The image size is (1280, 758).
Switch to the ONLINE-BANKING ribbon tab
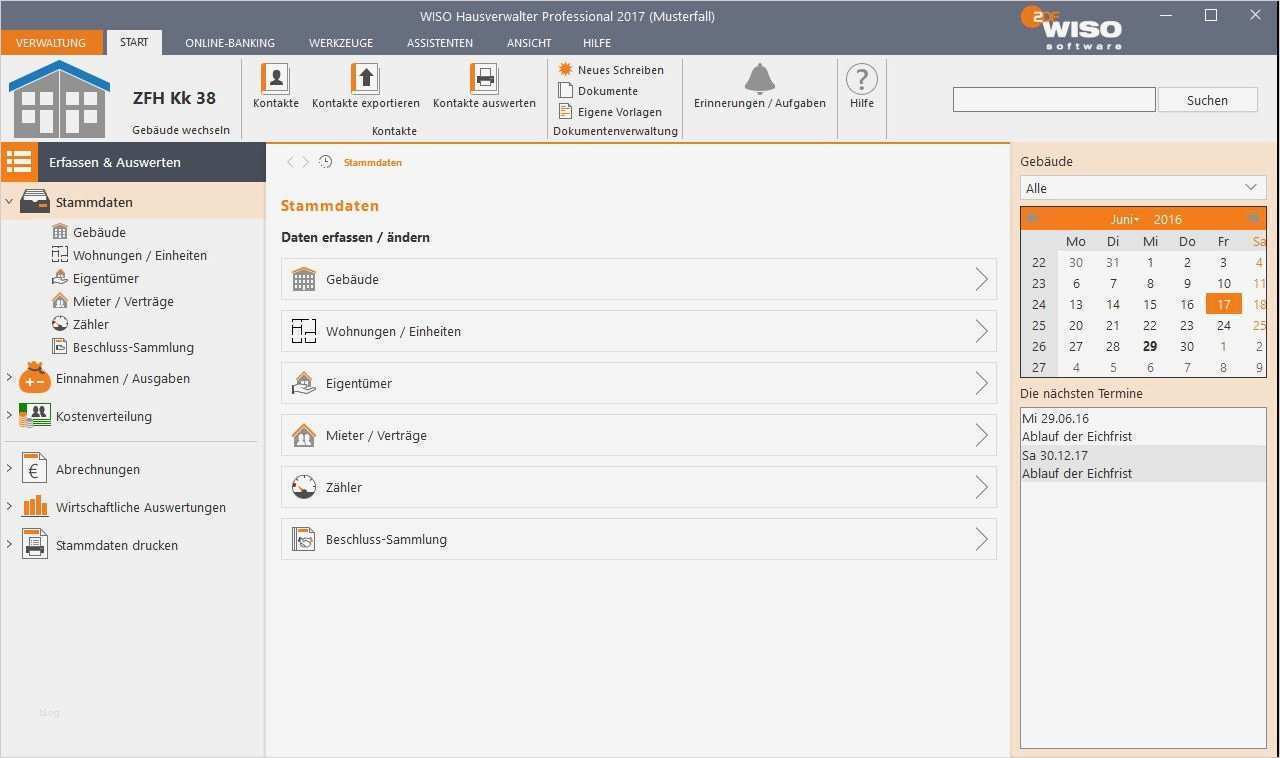coord(229,43)
